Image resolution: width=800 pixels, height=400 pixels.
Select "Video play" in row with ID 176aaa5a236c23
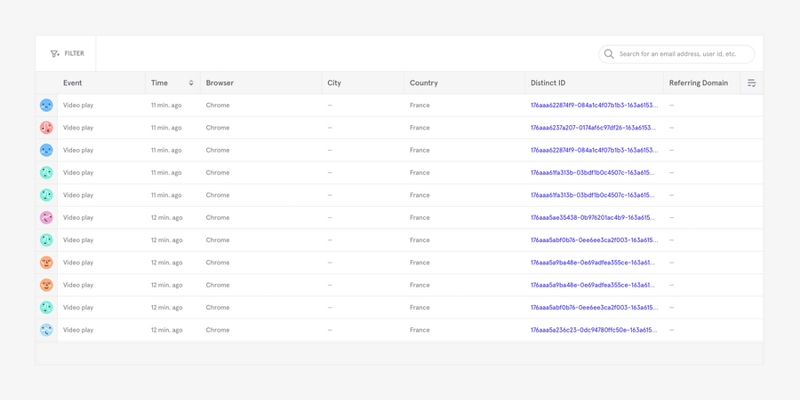[78, 330]
